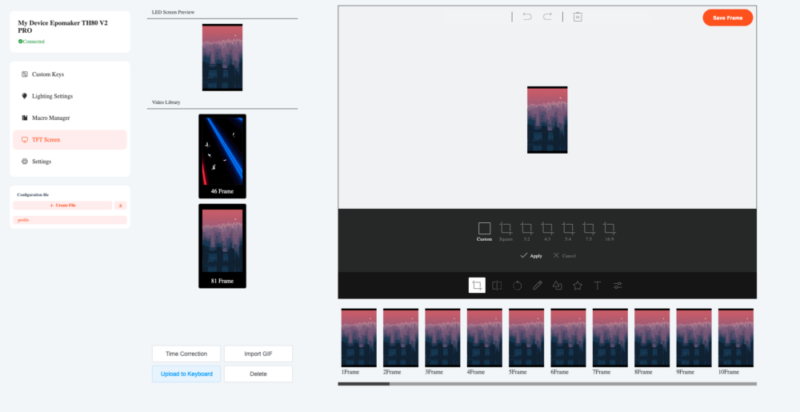The image size is (800, 412).
Task: Open the Filter adjustments tool
Action: (618, 285)
